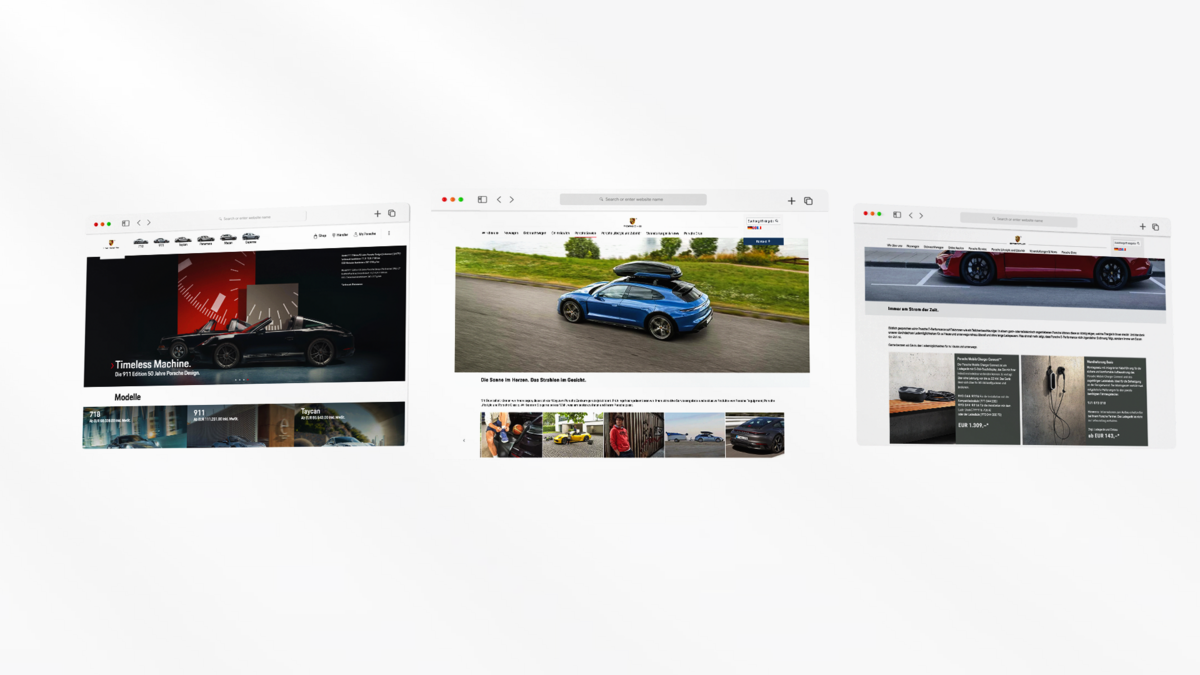Click the Händler location pin link
Viewport: 1200px width, 675px height.
click(x=341, y=235)
